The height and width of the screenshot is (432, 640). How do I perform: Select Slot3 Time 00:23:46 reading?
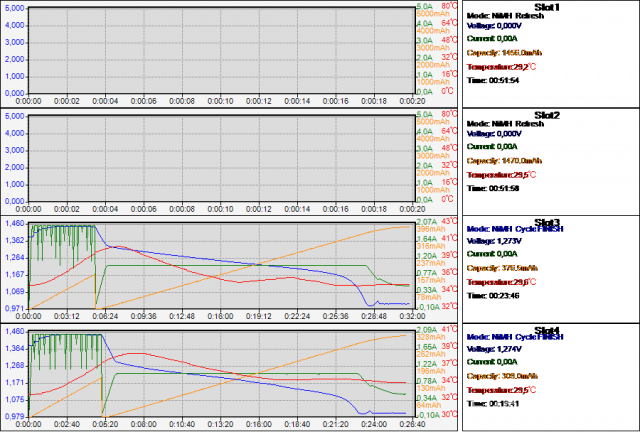click(x=493, y=296)
